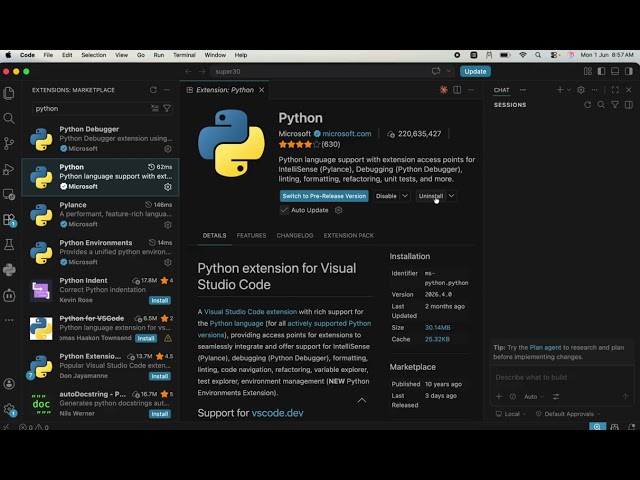Search the chat sessions
This screenshot has width=640, height=480.
click(x=601, y=105)
